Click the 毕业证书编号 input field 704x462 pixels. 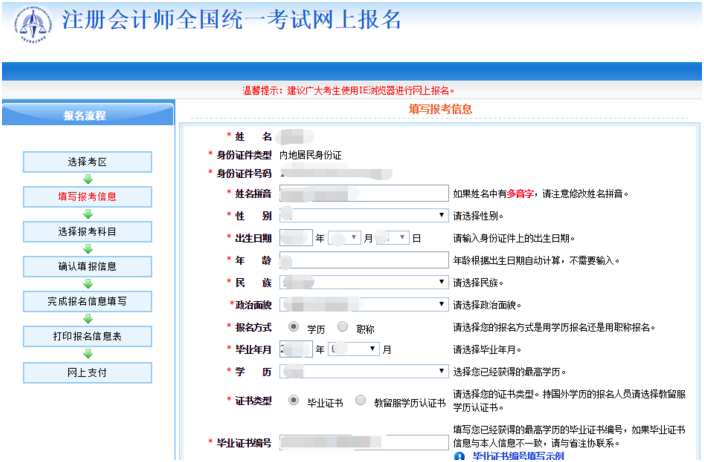click(364, 442)
